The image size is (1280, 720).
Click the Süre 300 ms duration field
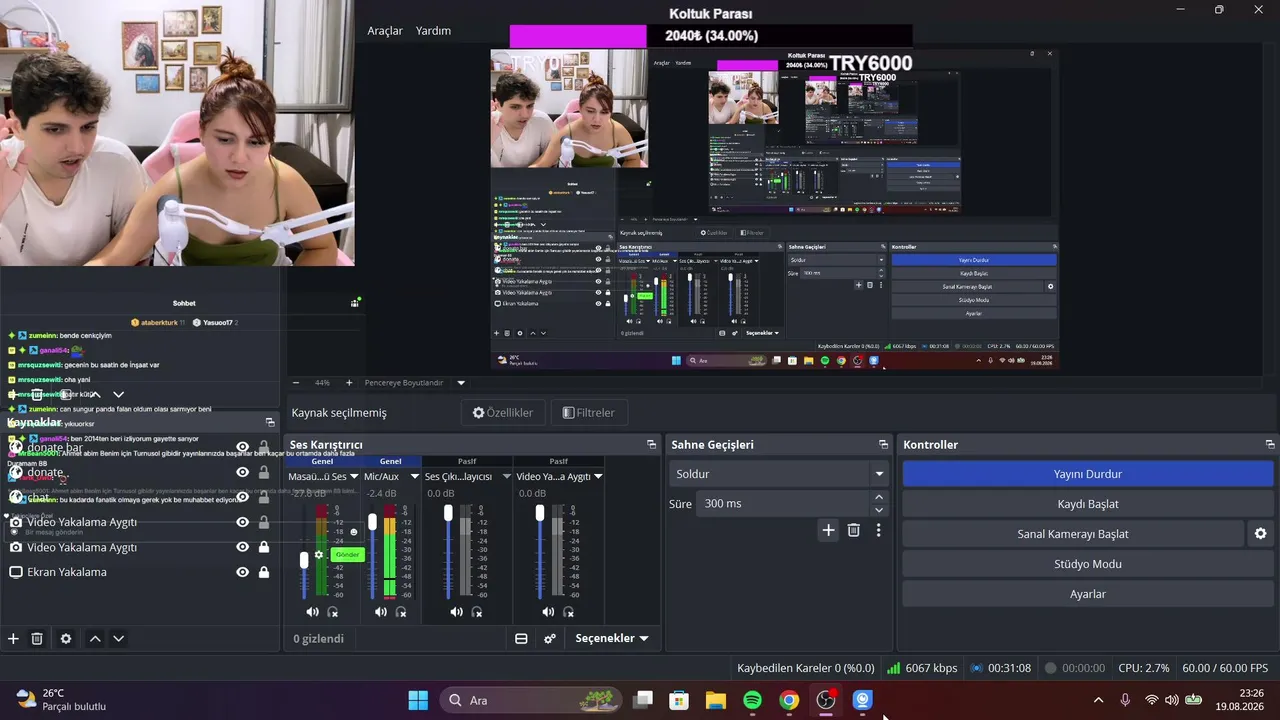pos(783,503)
